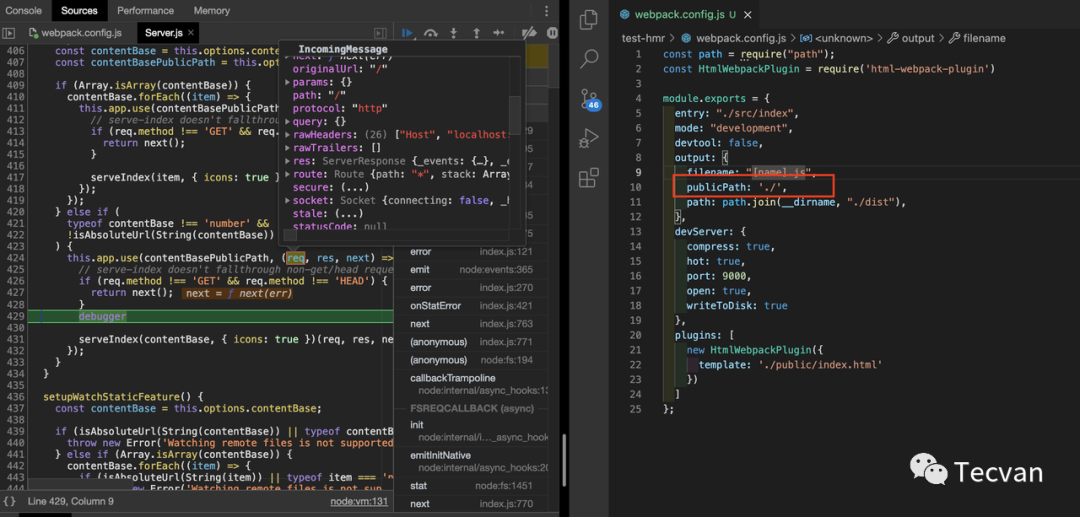Select next frame at index.js:770
This screenshot has height=517, width=1080.
(x=472, y=504)
